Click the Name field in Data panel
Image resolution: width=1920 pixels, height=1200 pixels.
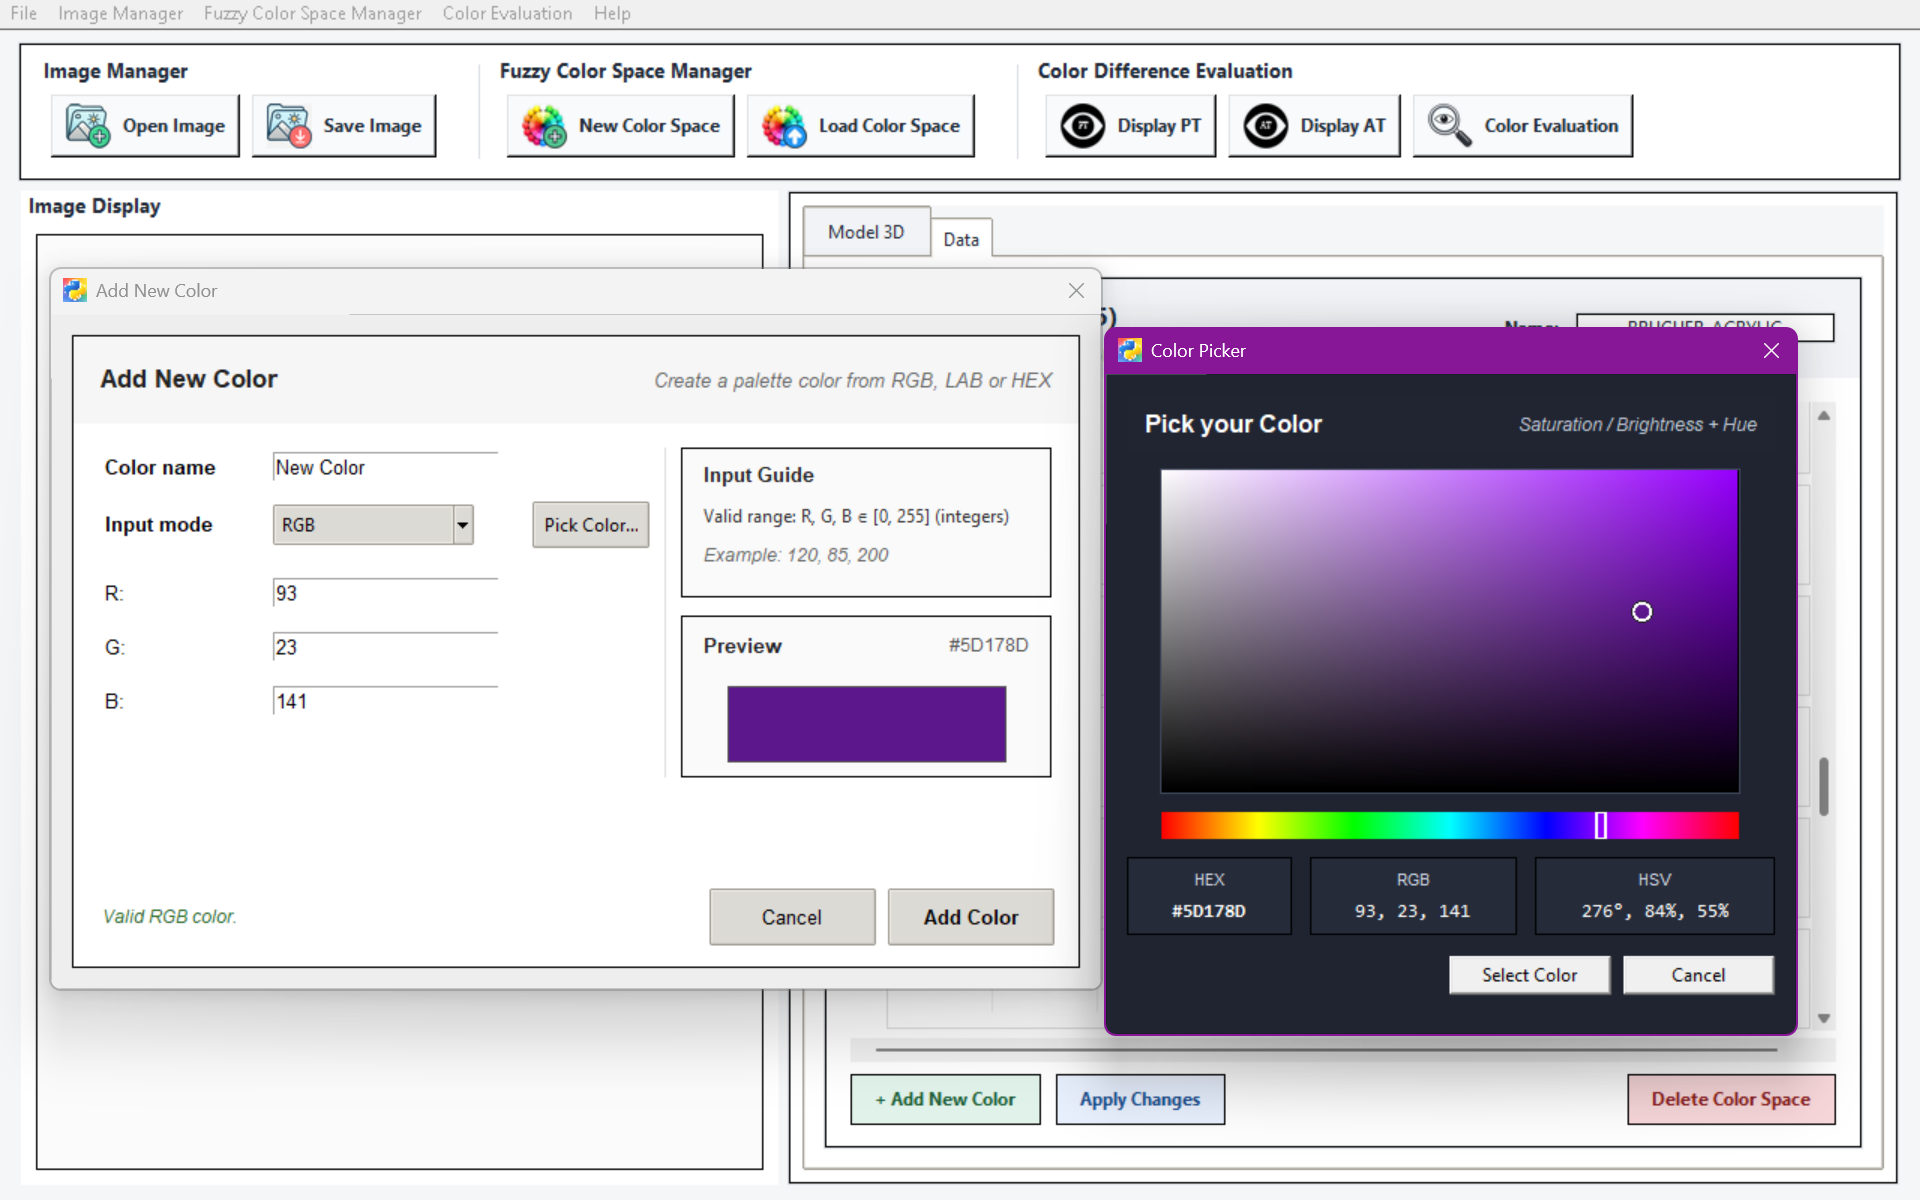[1704, 327]
